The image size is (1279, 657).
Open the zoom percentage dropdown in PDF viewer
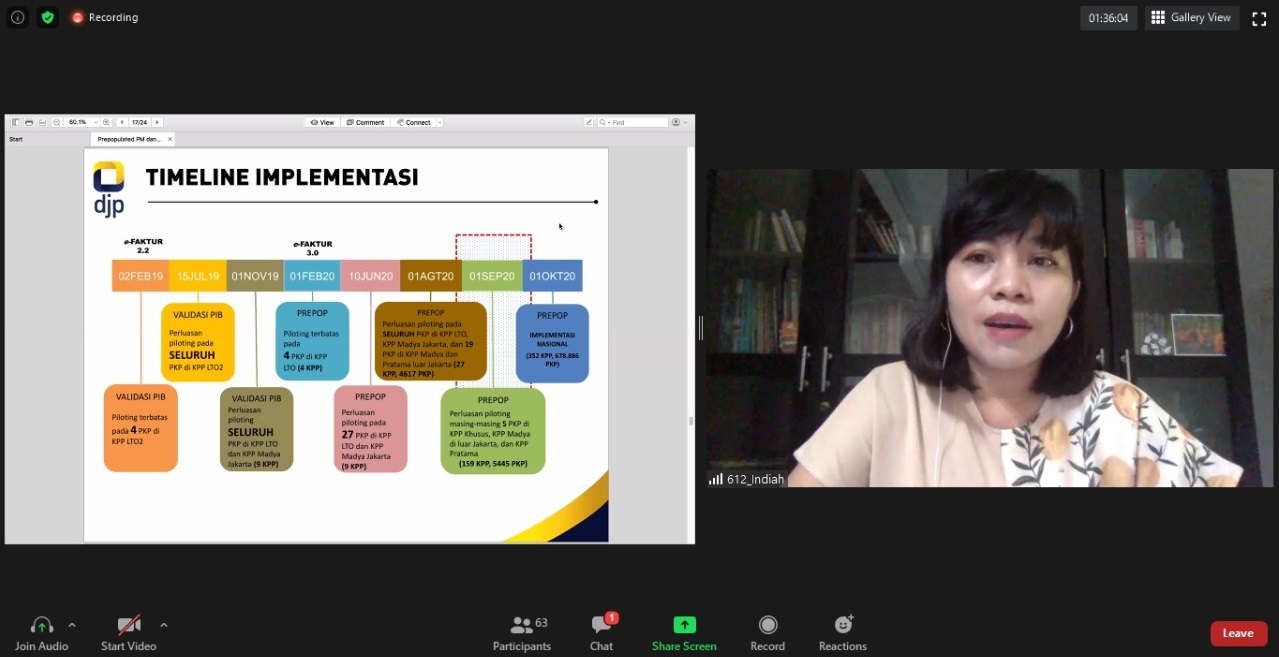(94, 122)
